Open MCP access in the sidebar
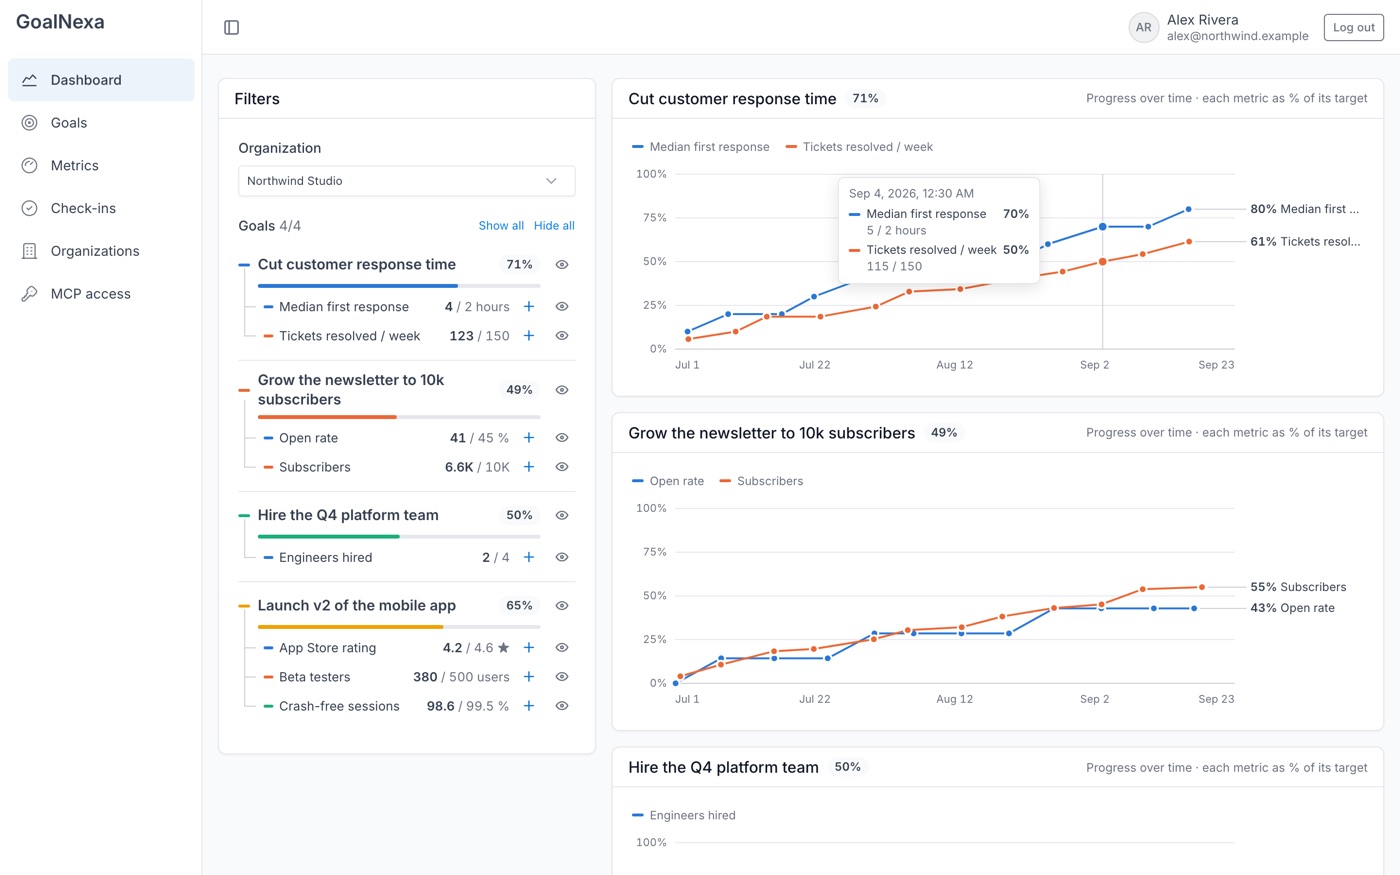The height and width of the screenshot is (875, 1400). point(101,294)
